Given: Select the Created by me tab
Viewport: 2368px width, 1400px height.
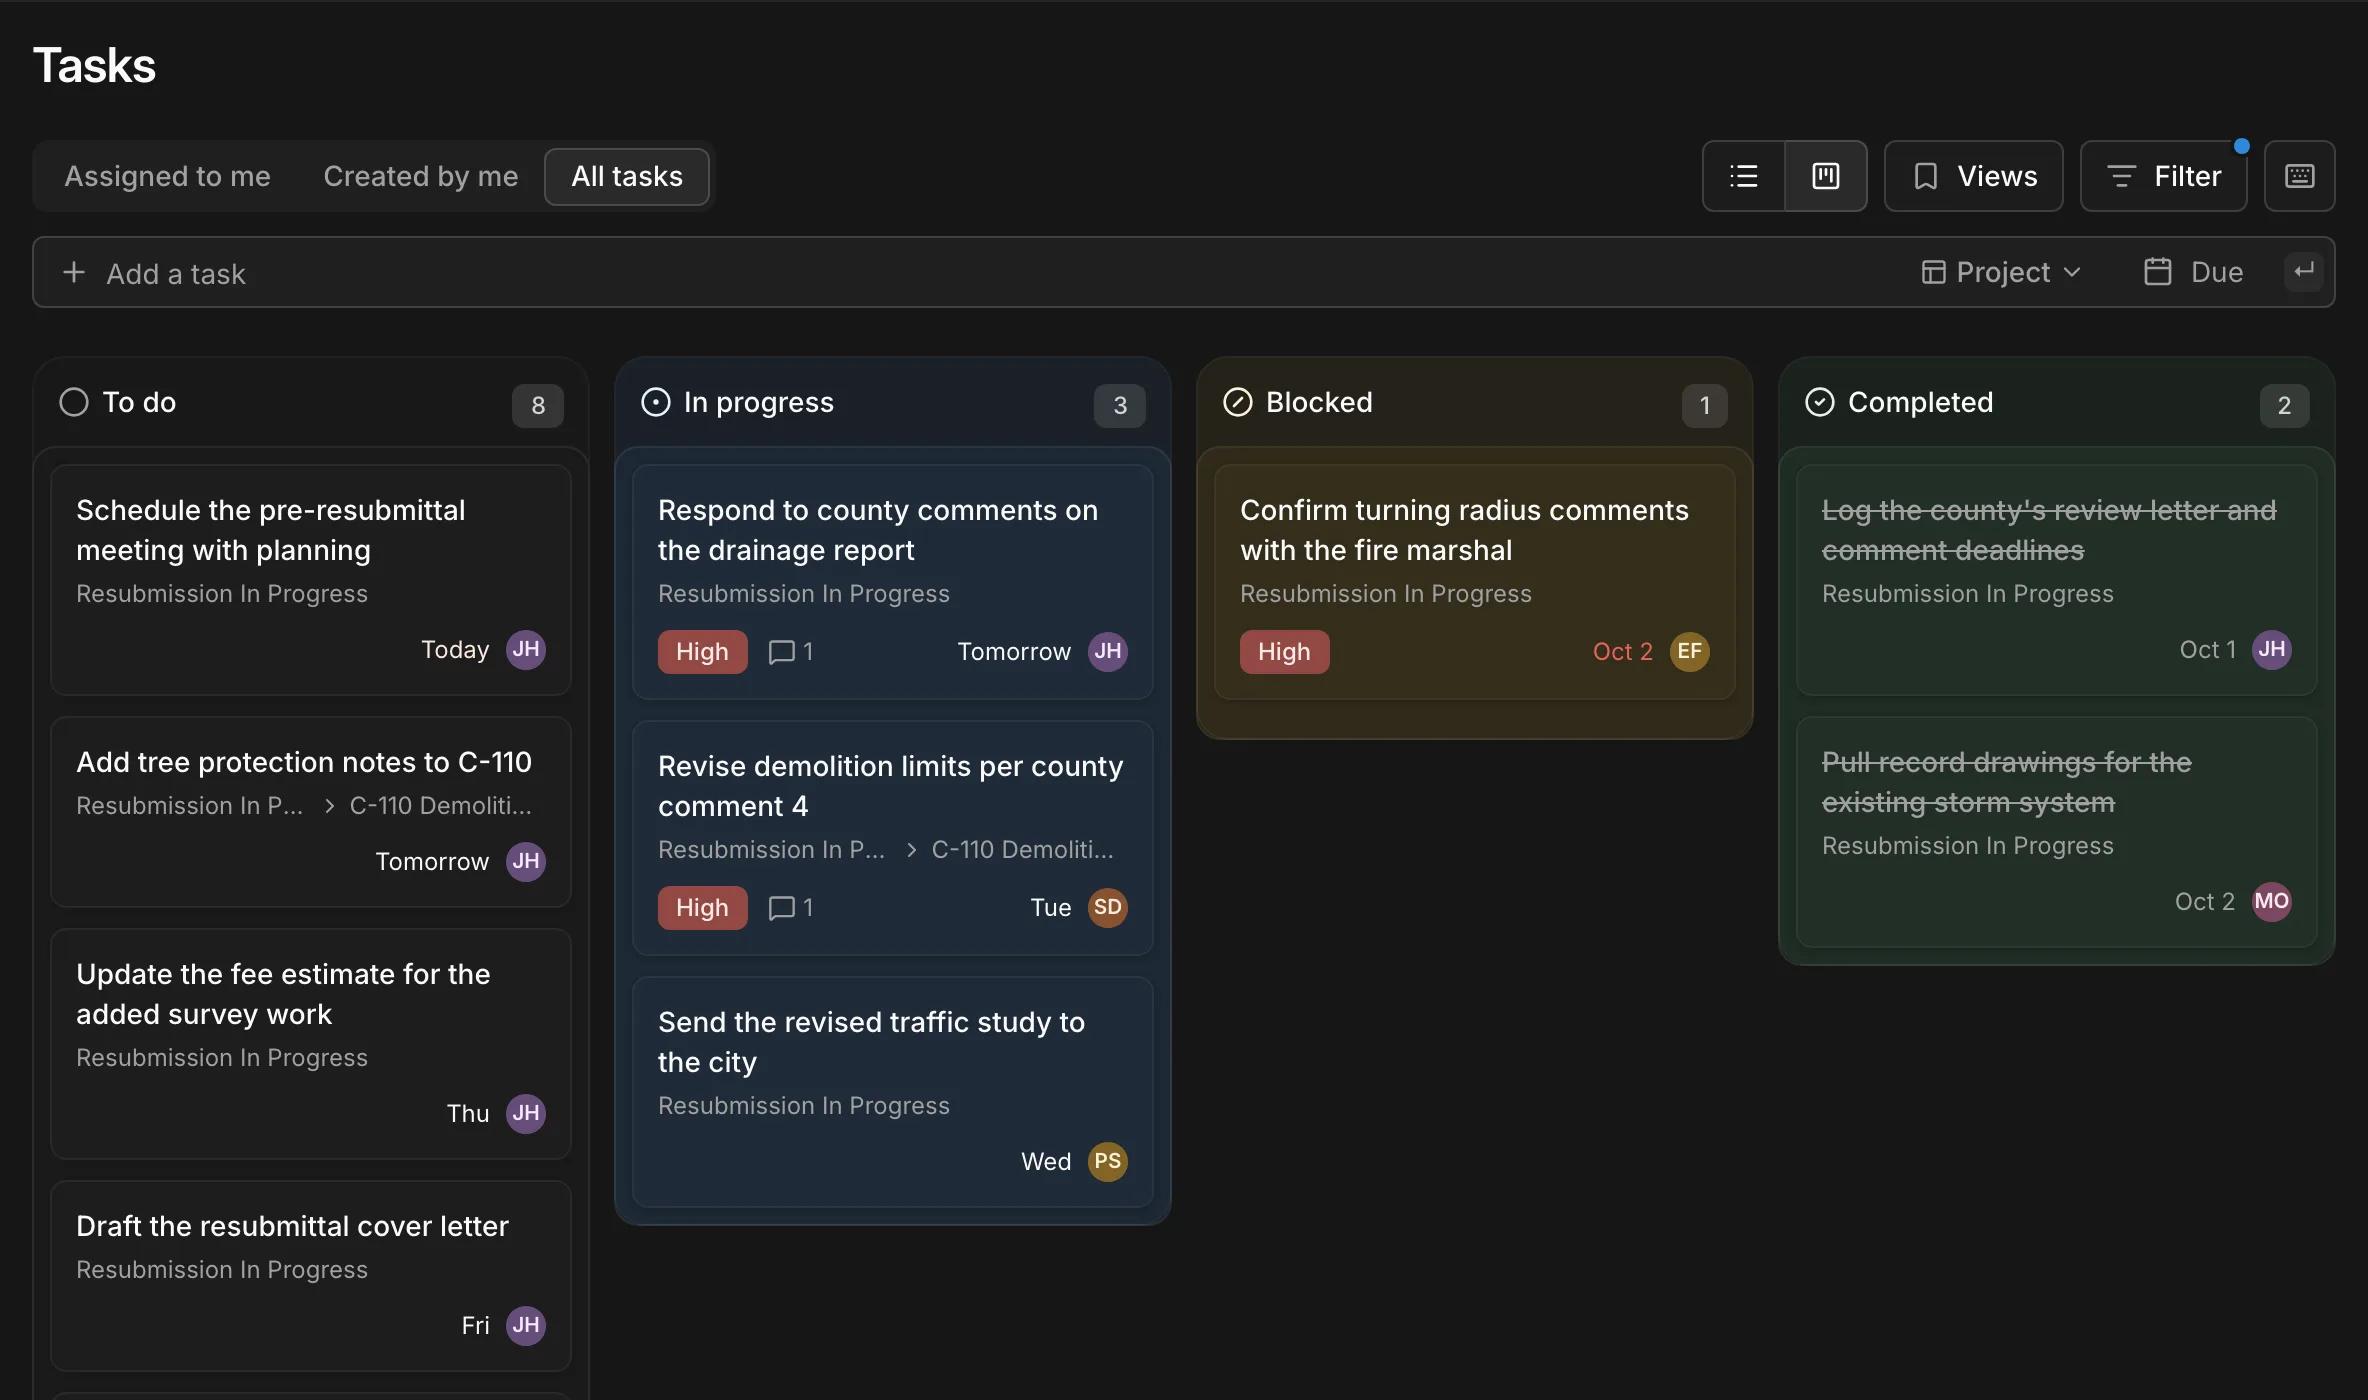Looking at the screenshot, I should coord(421,177).
